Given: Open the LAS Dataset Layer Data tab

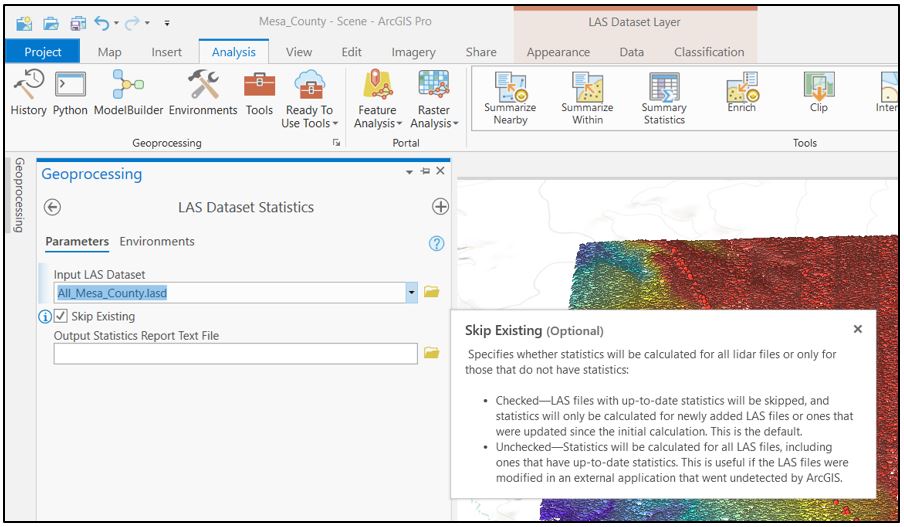Looking at the screenshot, I should click(x=631, y=52).
